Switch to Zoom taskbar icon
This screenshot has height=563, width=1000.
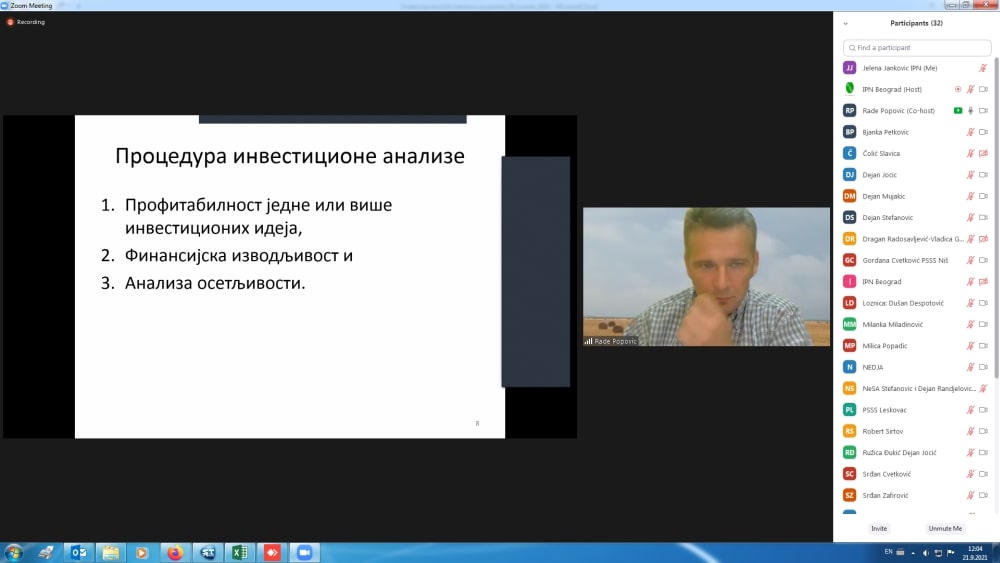click(x=305, y=552)
